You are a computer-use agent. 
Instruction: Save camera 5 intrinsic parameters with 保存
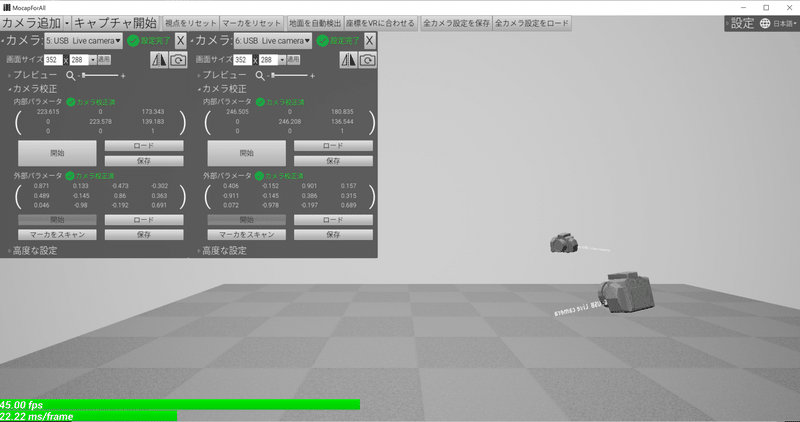[x=144, y=161]
